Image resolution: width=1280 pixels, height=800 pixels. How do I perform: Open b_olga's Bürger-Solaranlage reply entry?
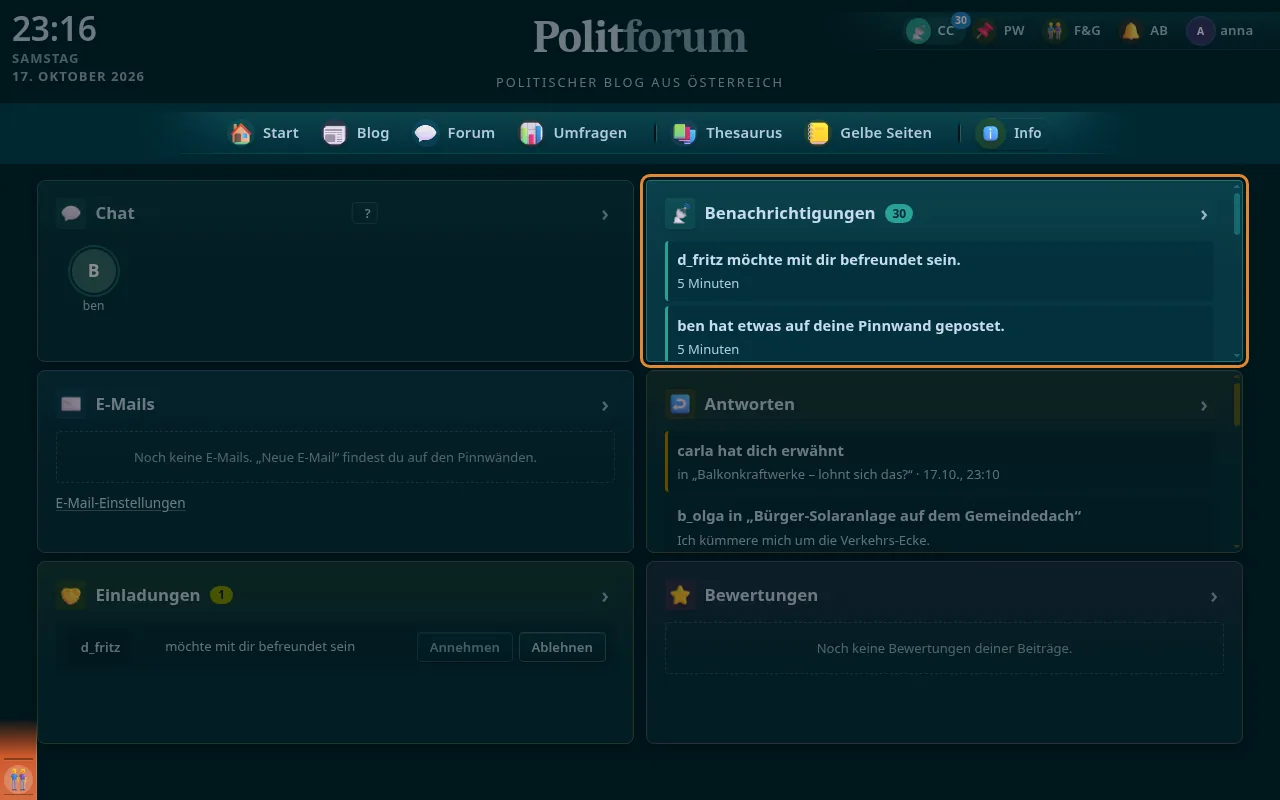point(939,525)
